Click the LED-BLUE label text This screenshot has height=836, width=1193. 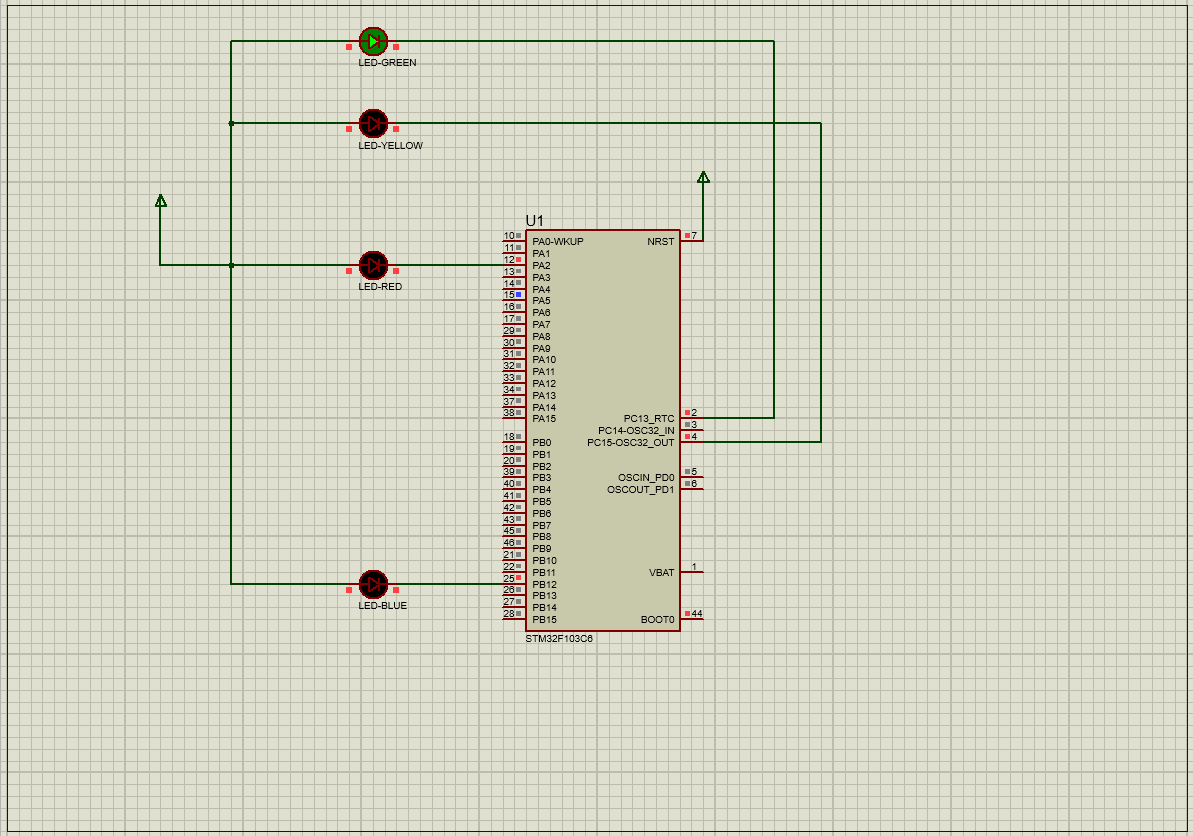(383, 606)
